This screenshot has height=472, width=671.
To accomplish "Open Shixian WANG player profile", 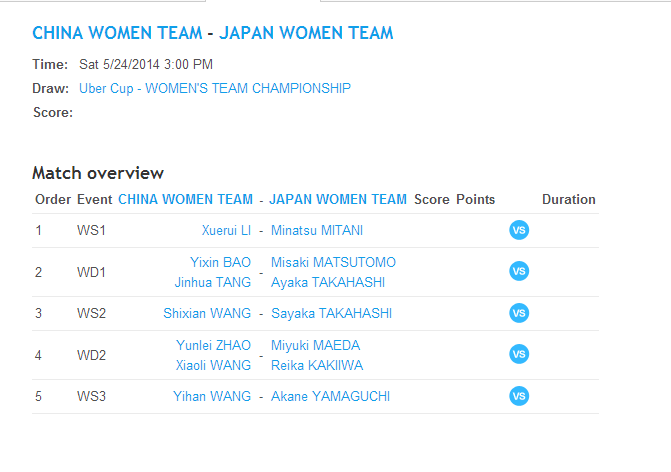I will point(207,313).
